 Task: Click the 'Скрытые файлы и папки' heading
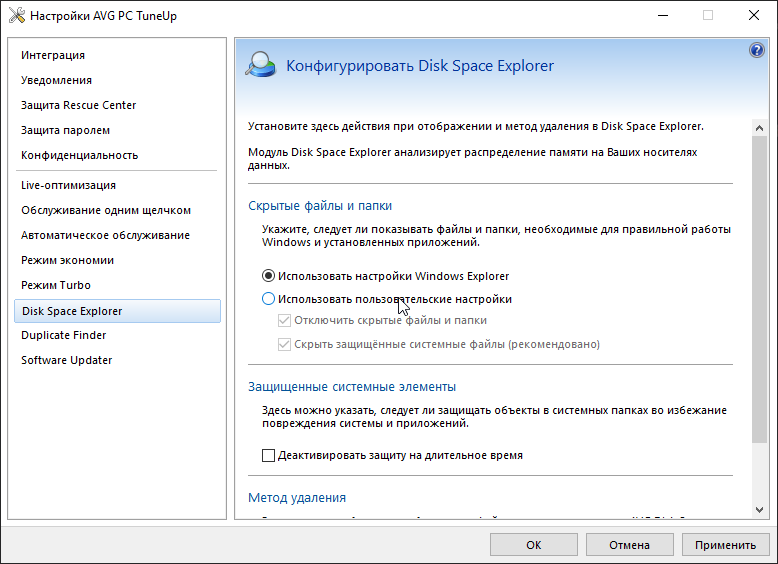click(320, 205)
